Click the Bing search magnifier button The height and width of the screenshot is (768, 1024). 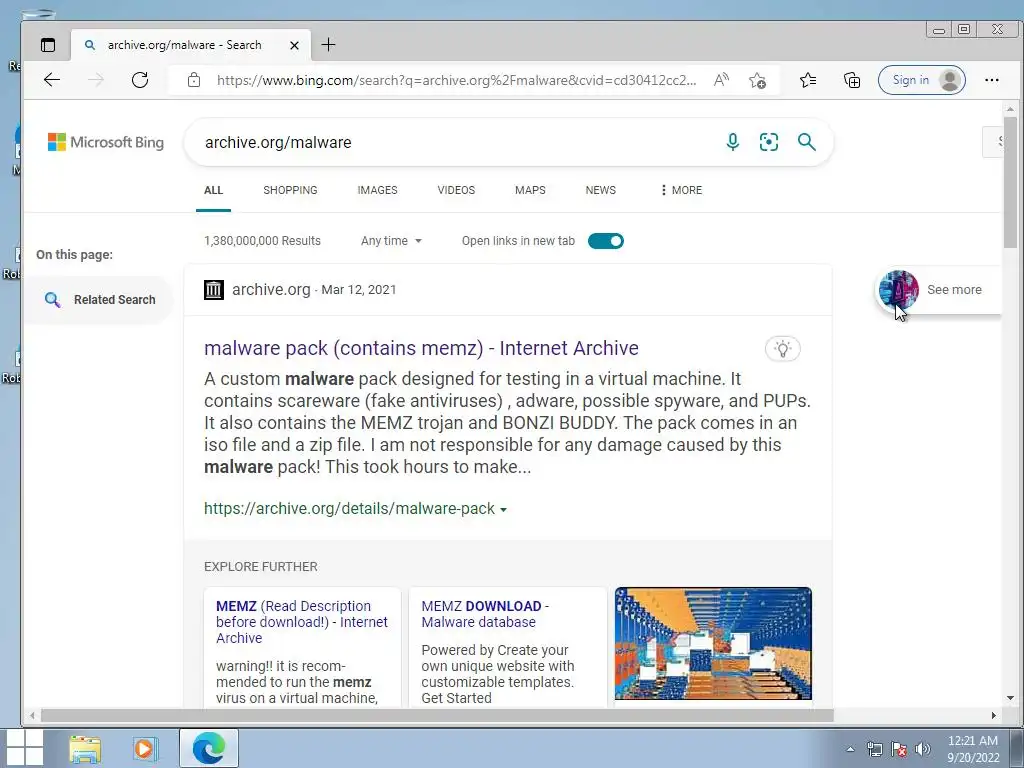(807, 142)
